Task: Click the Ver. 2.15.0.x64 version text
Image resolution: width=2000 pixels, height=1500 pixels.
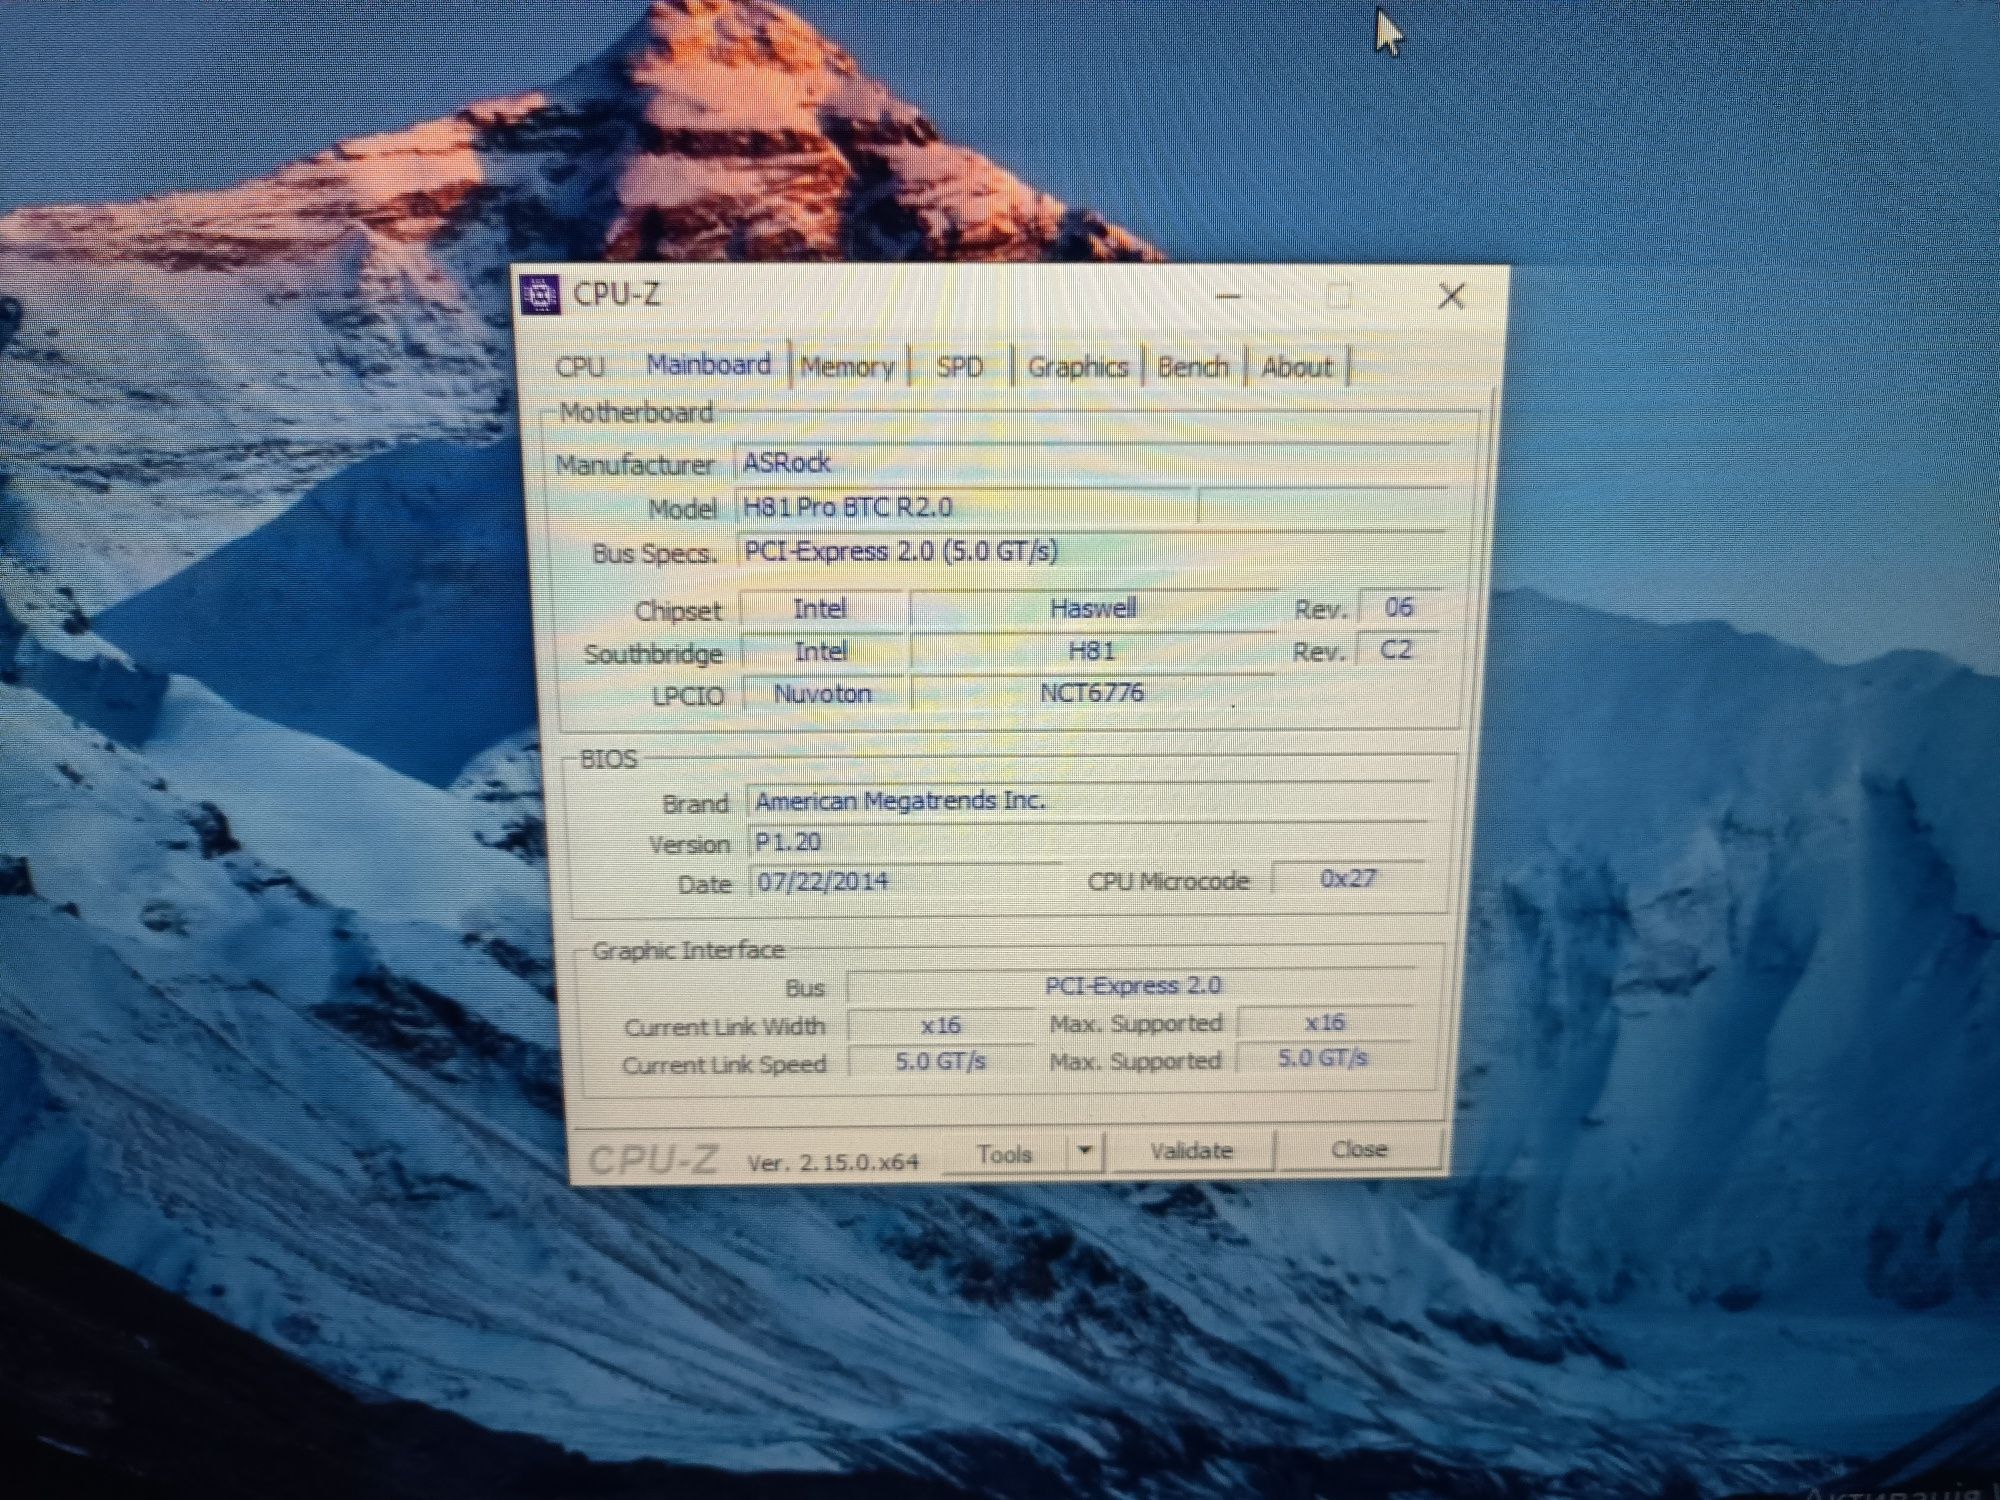Action: tap(832, 1162)
